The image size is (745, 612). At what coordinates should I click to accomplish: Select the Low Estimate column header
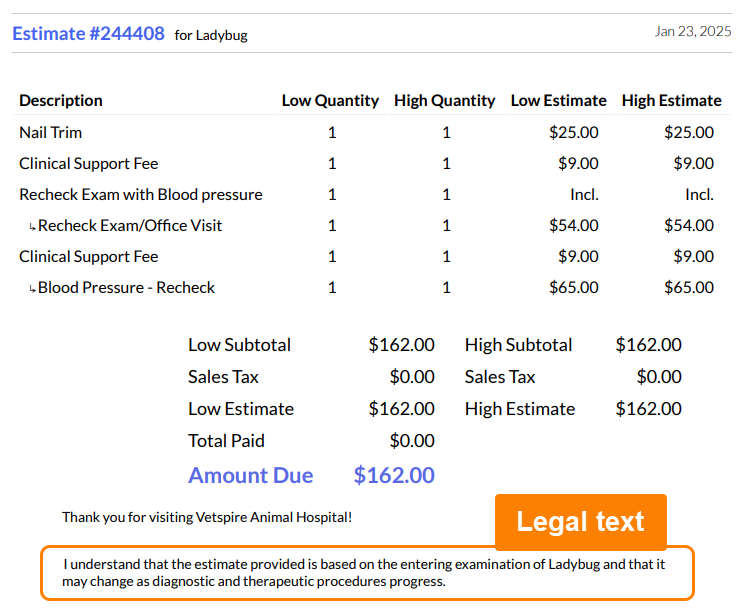tap(558, 100)
